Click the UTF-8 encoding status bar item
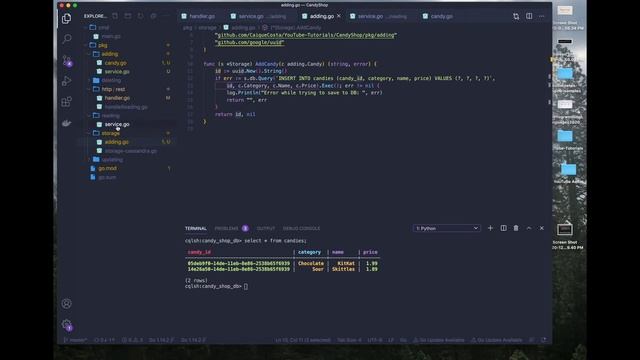The width and height of the screenshot is (640, 360). point(375,340)
